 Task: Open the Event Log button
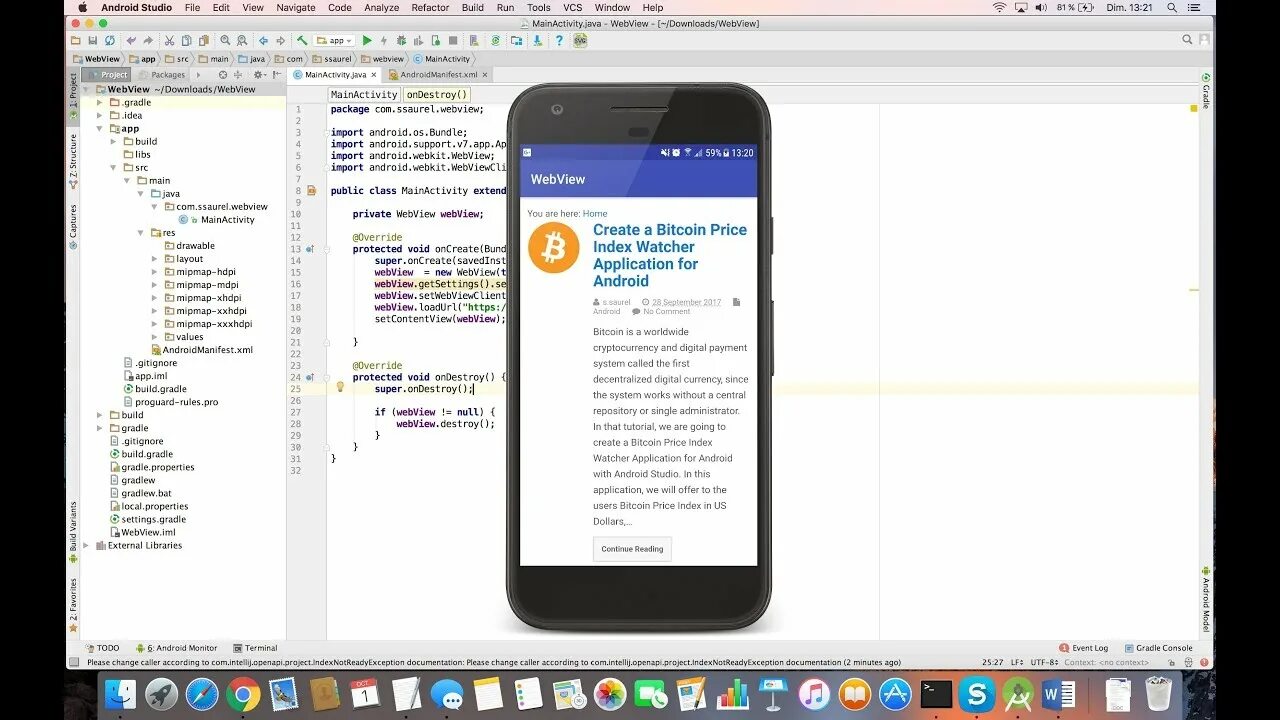[x=1083, y=648]
